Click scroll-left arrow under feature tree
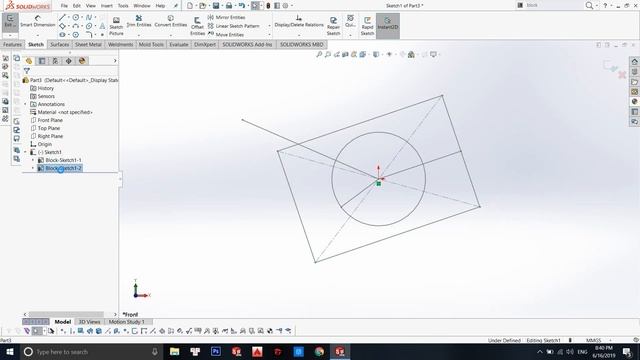Viewport: 640px width, 360px height. coord(25,314)
